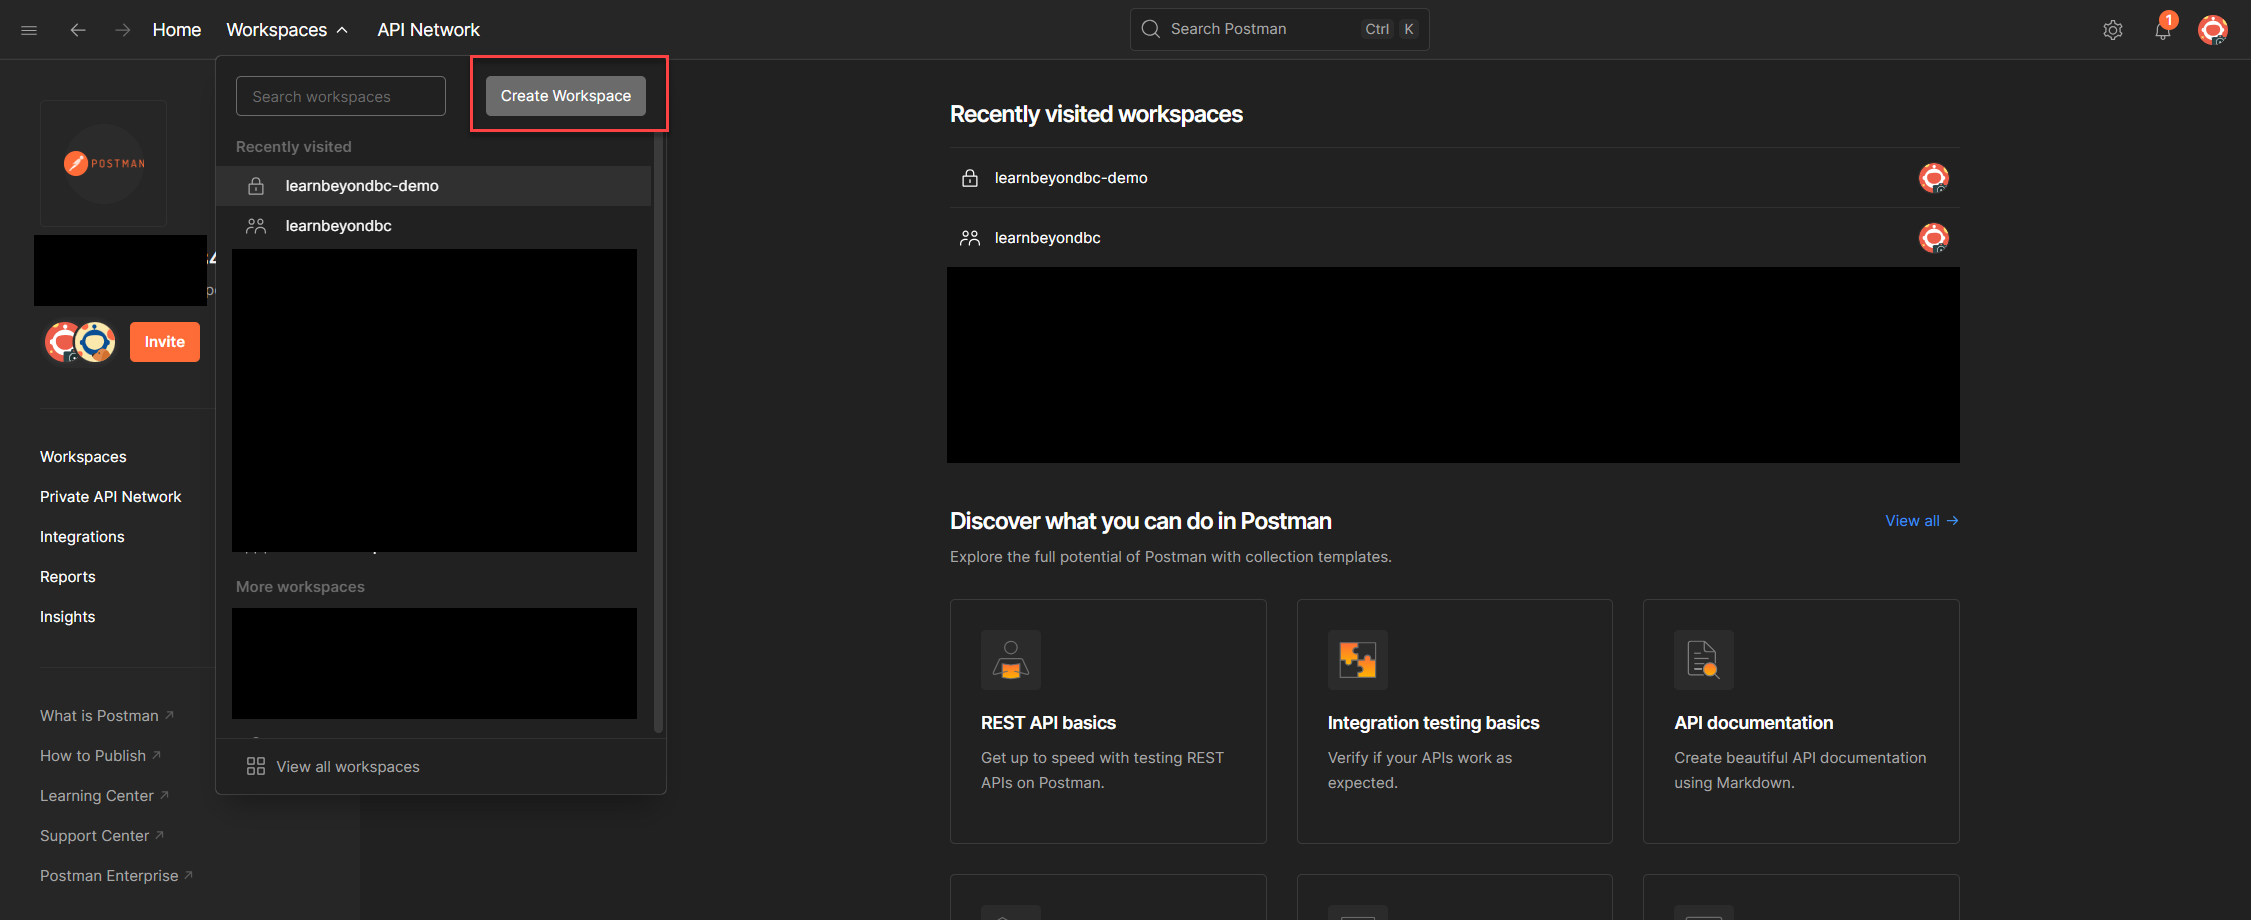The image size is (2251, 920).
Task: Click the REST API basics template icon
Action: (1011, 660)
